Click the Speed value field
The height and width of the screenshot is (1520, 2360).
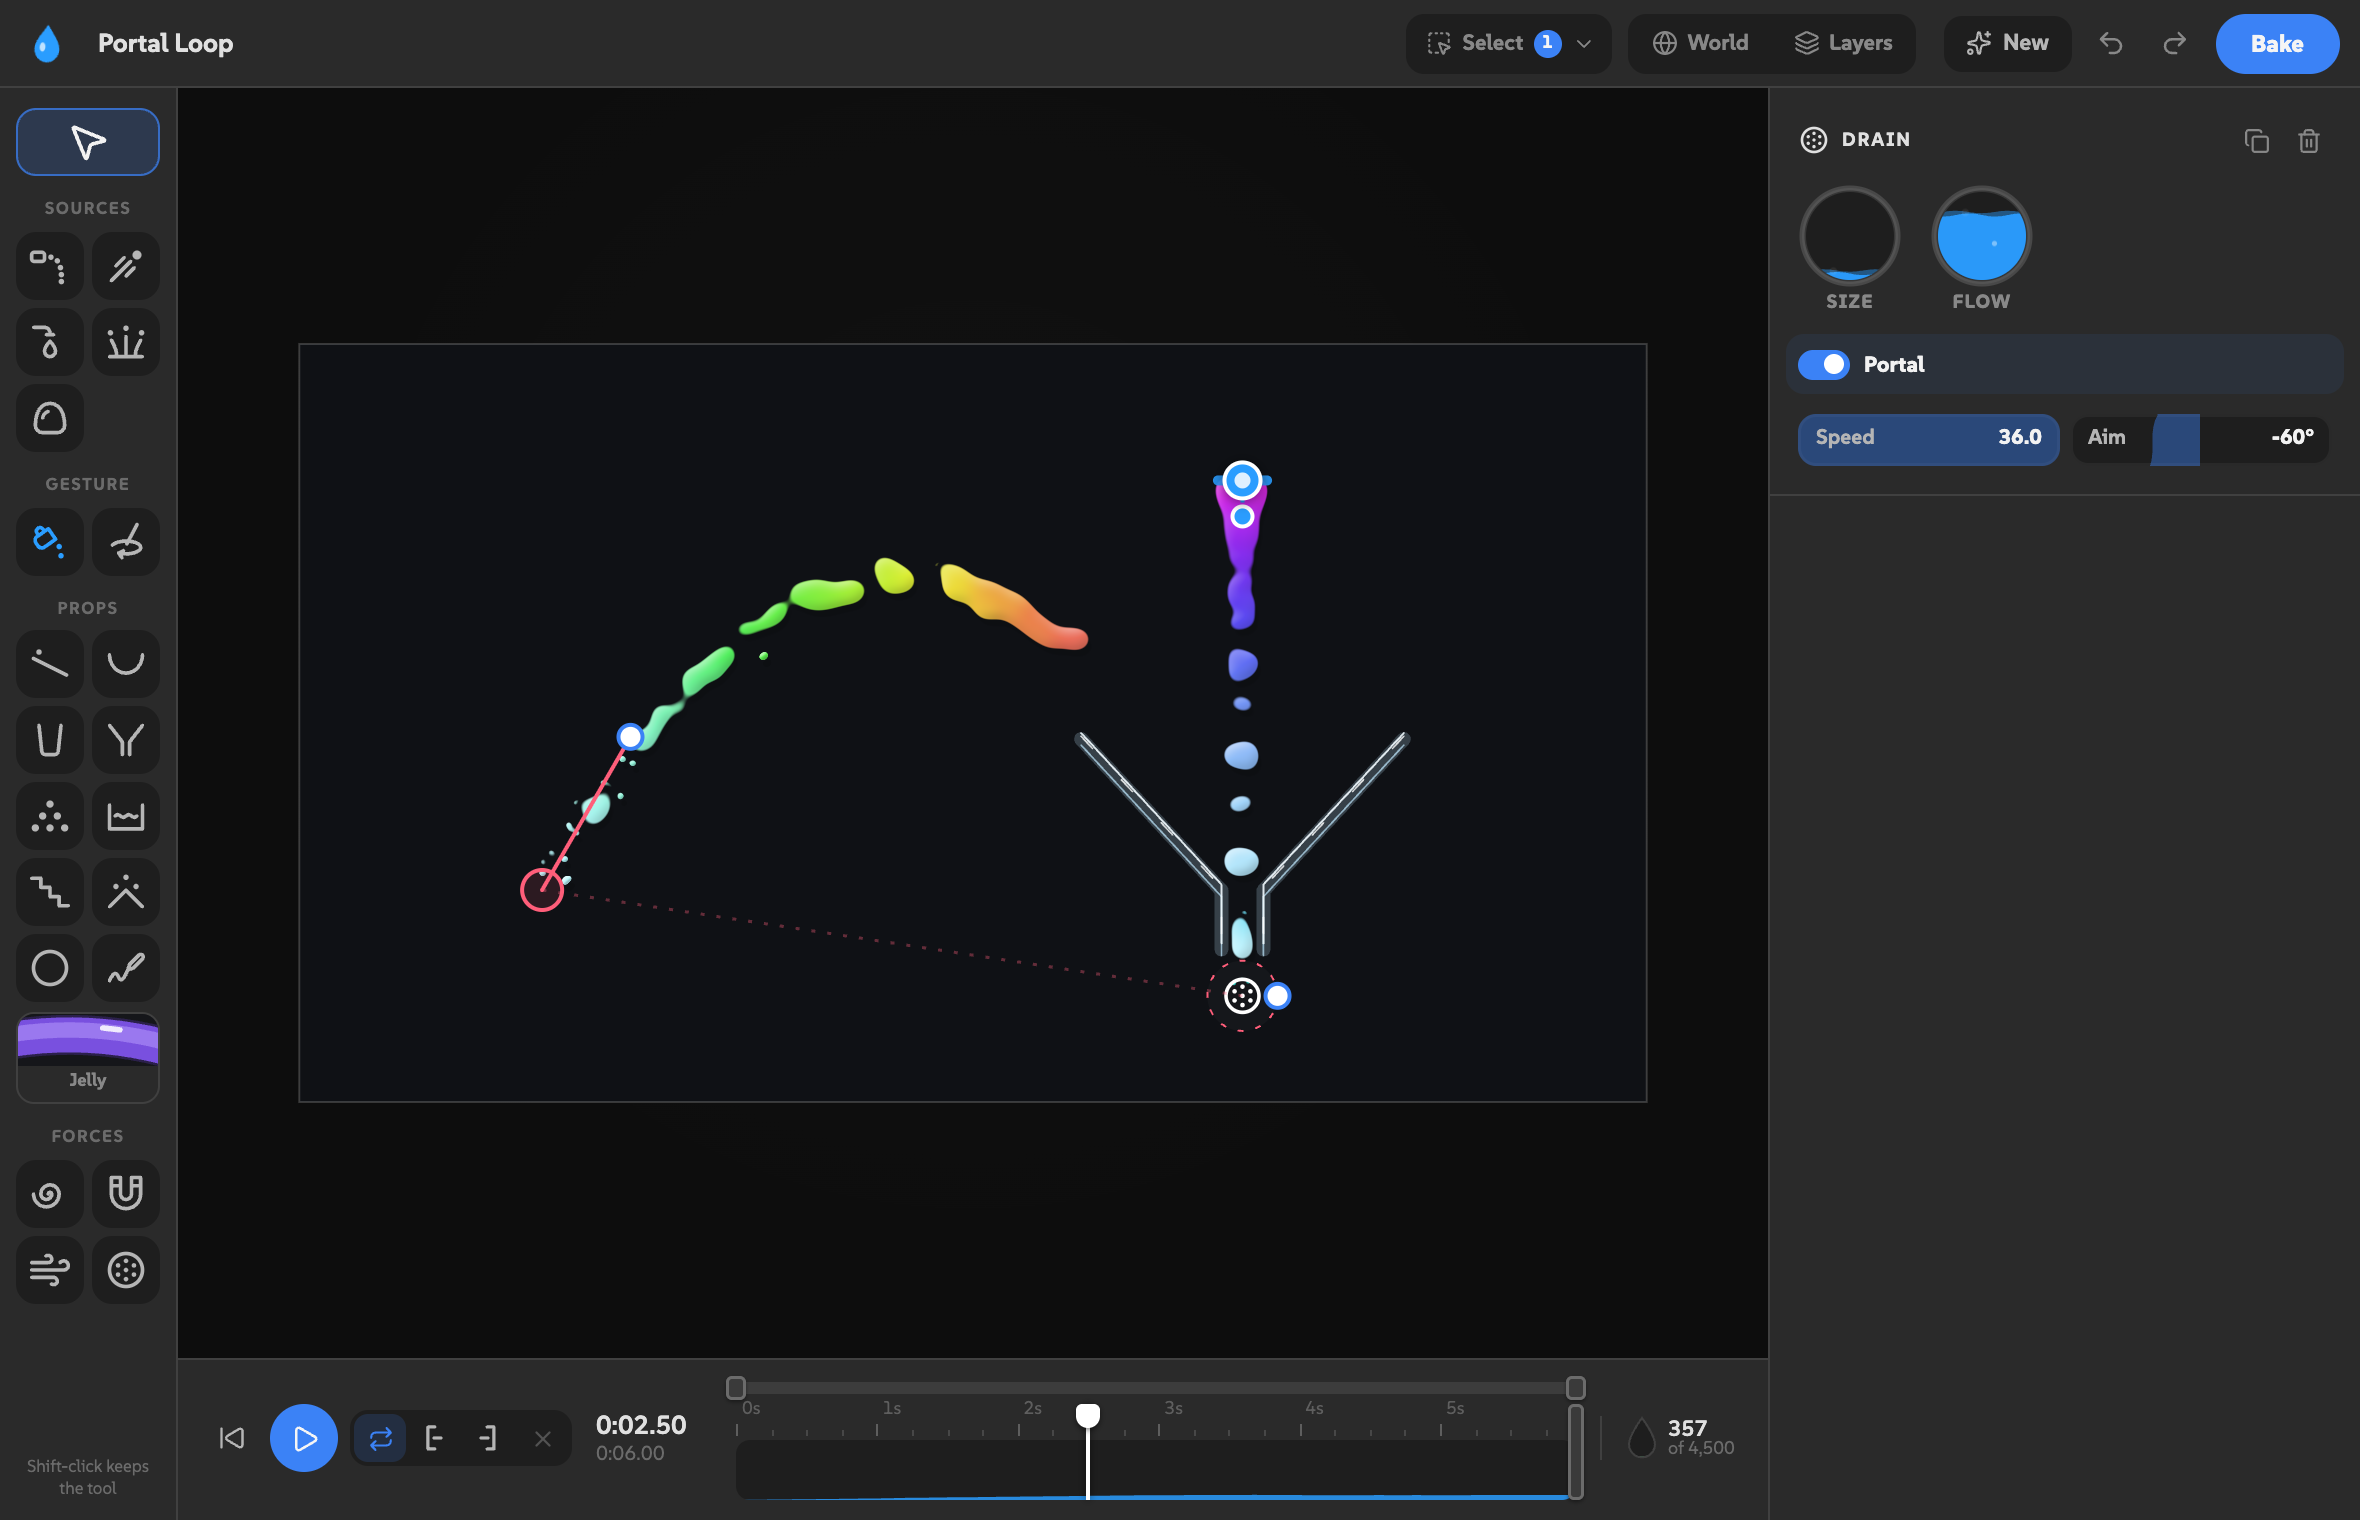(x=1928, y=438)
